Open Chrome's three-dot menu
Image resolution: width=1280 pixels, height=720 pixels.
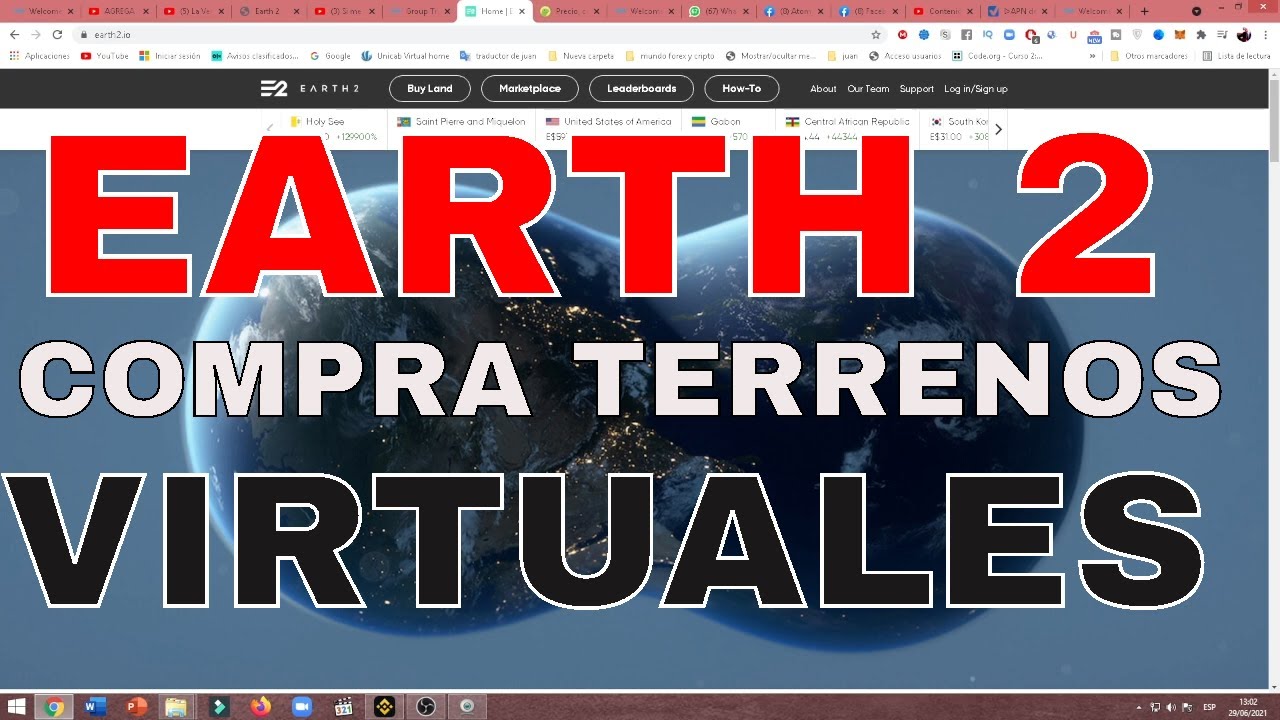click(1266, 34)
